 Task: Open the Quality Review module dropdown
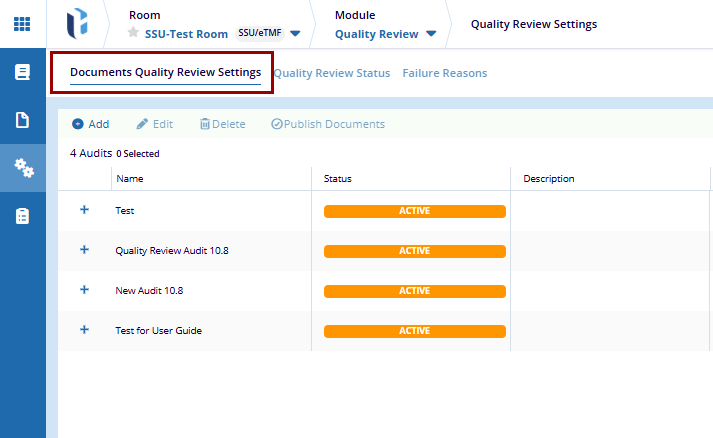pyautogui.click(x=431, y=33)
